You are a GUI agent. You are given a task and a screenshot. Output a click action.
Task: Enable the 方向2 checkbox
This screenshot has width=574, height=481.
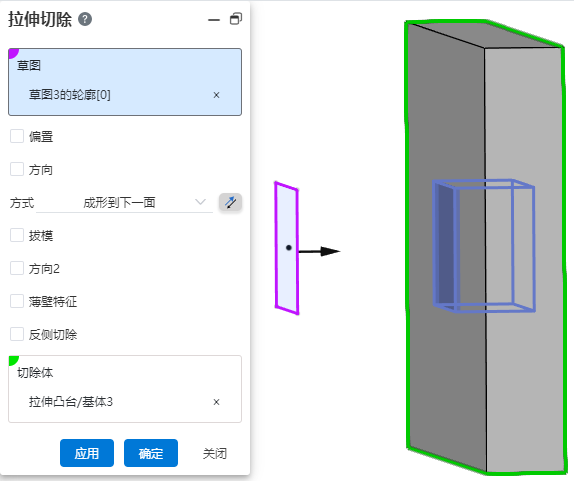click(17, 268)
